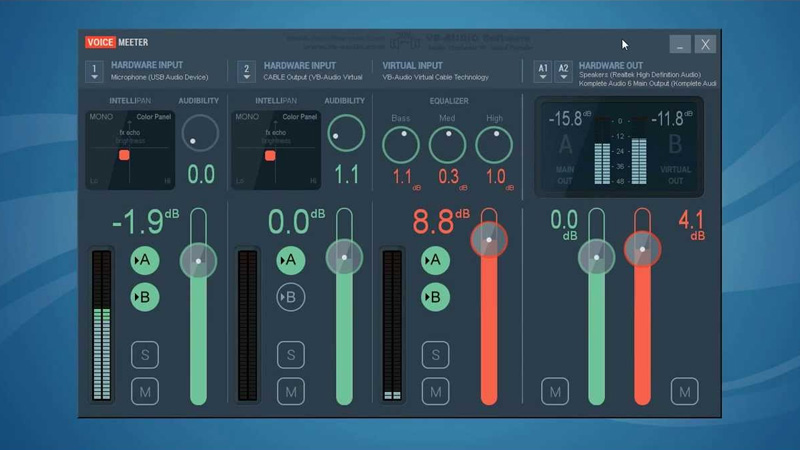Click the 0.0 audibility value on input 1
Image resolution: width=800 pixels, height=450 pixels.
click(201, 175)
